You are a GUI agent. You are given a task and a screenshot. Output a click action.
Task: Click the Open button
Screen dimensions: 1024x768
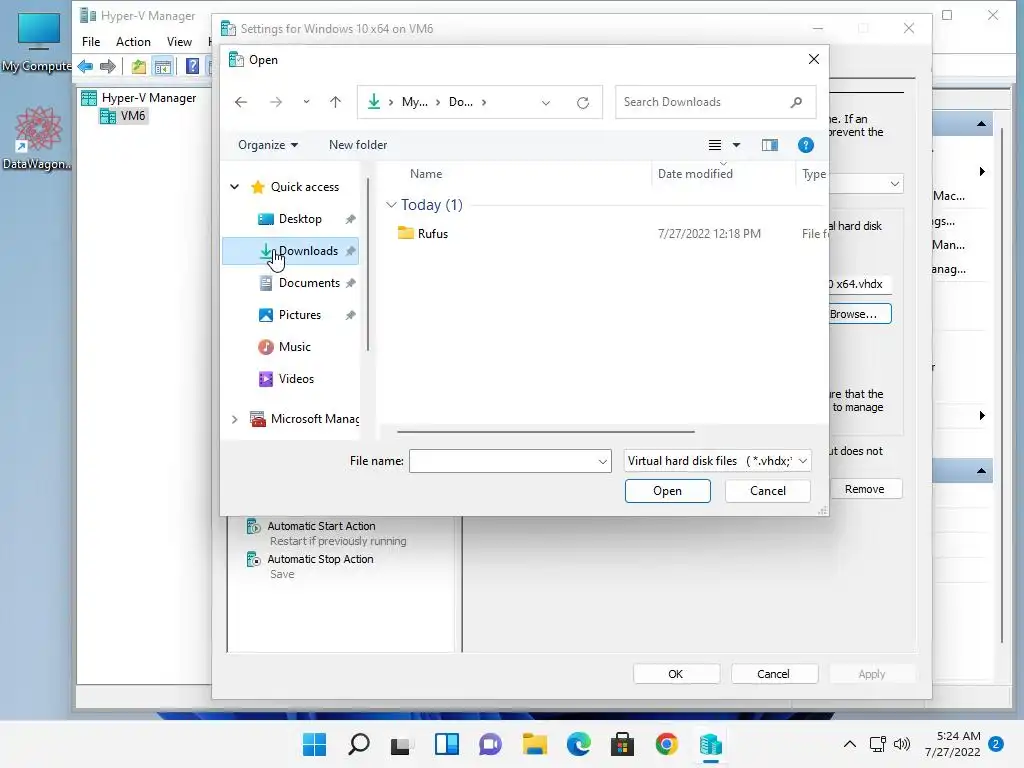pos(667,491)
